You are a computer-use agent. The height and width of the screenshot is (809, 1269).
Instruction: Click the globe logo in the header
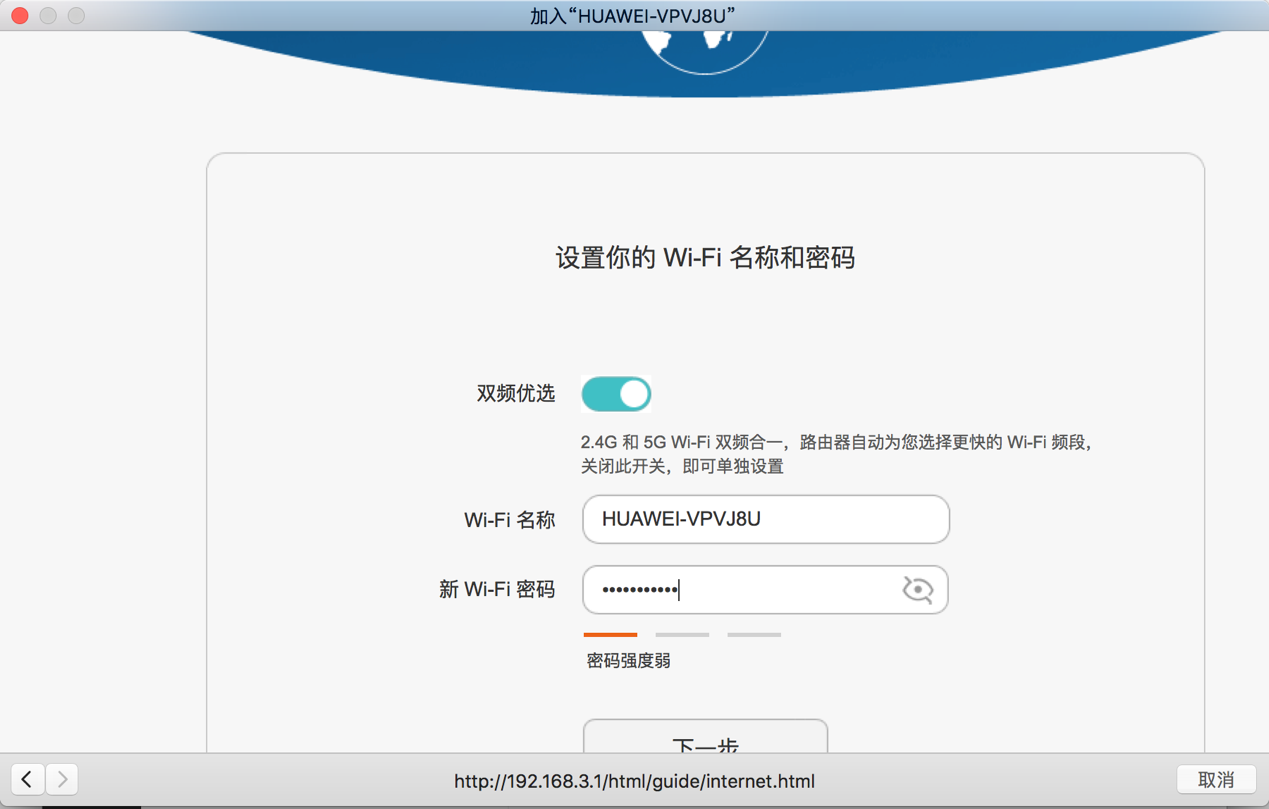pyautogui.click(x=705, y=50)
